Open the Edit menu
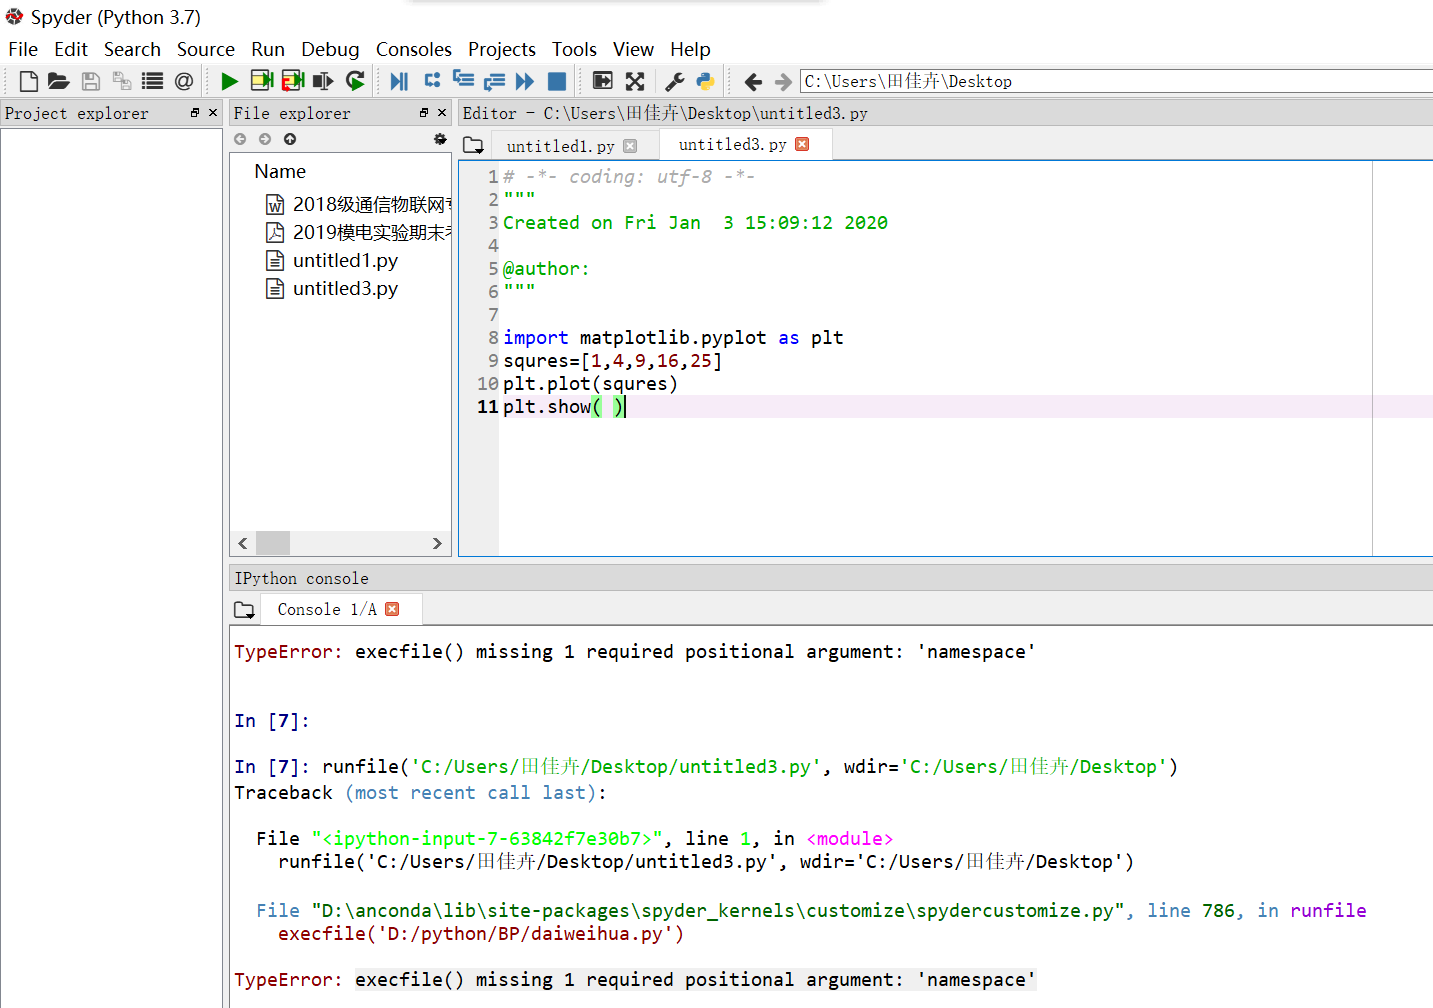 click(x=71, y=49)
